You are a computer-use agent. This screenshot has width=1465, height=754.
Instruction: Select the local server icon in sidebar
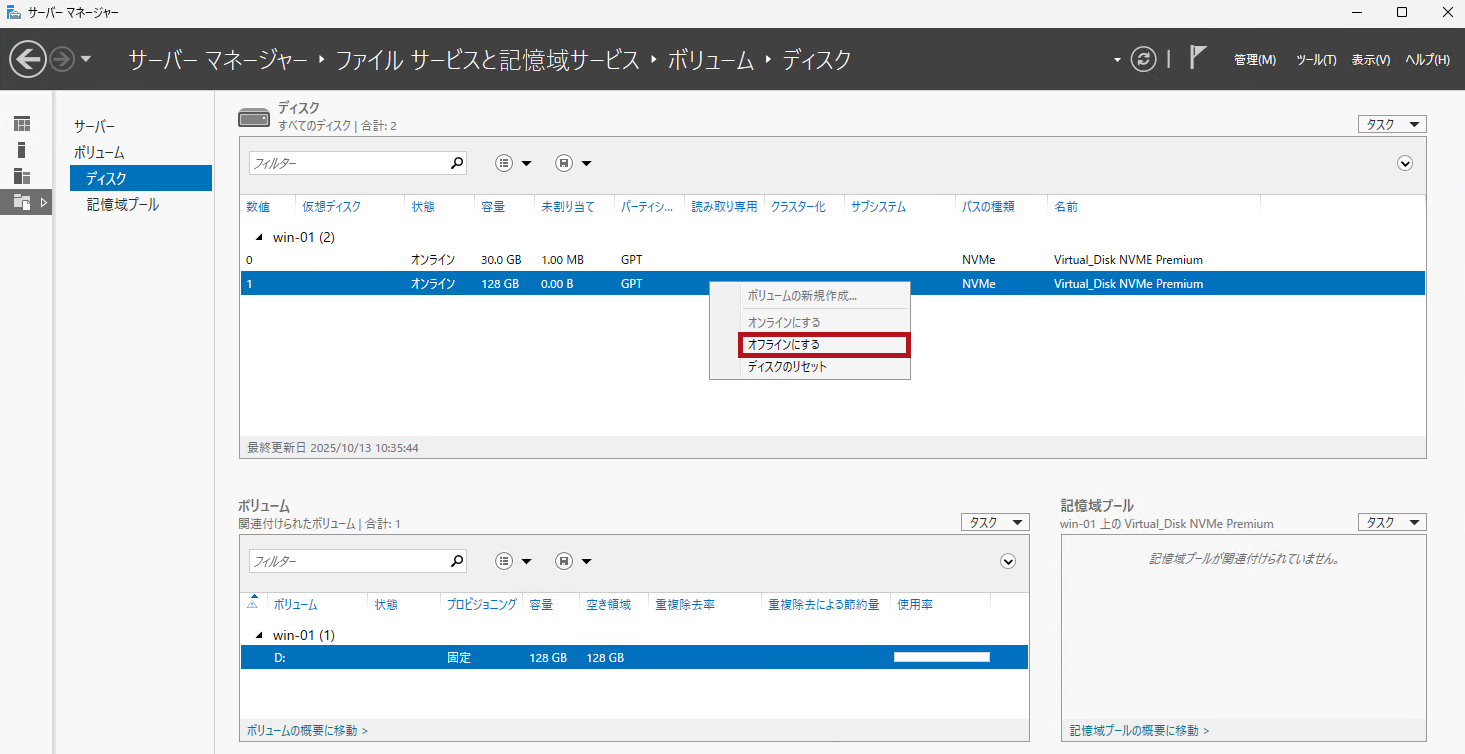coord(22,150)
